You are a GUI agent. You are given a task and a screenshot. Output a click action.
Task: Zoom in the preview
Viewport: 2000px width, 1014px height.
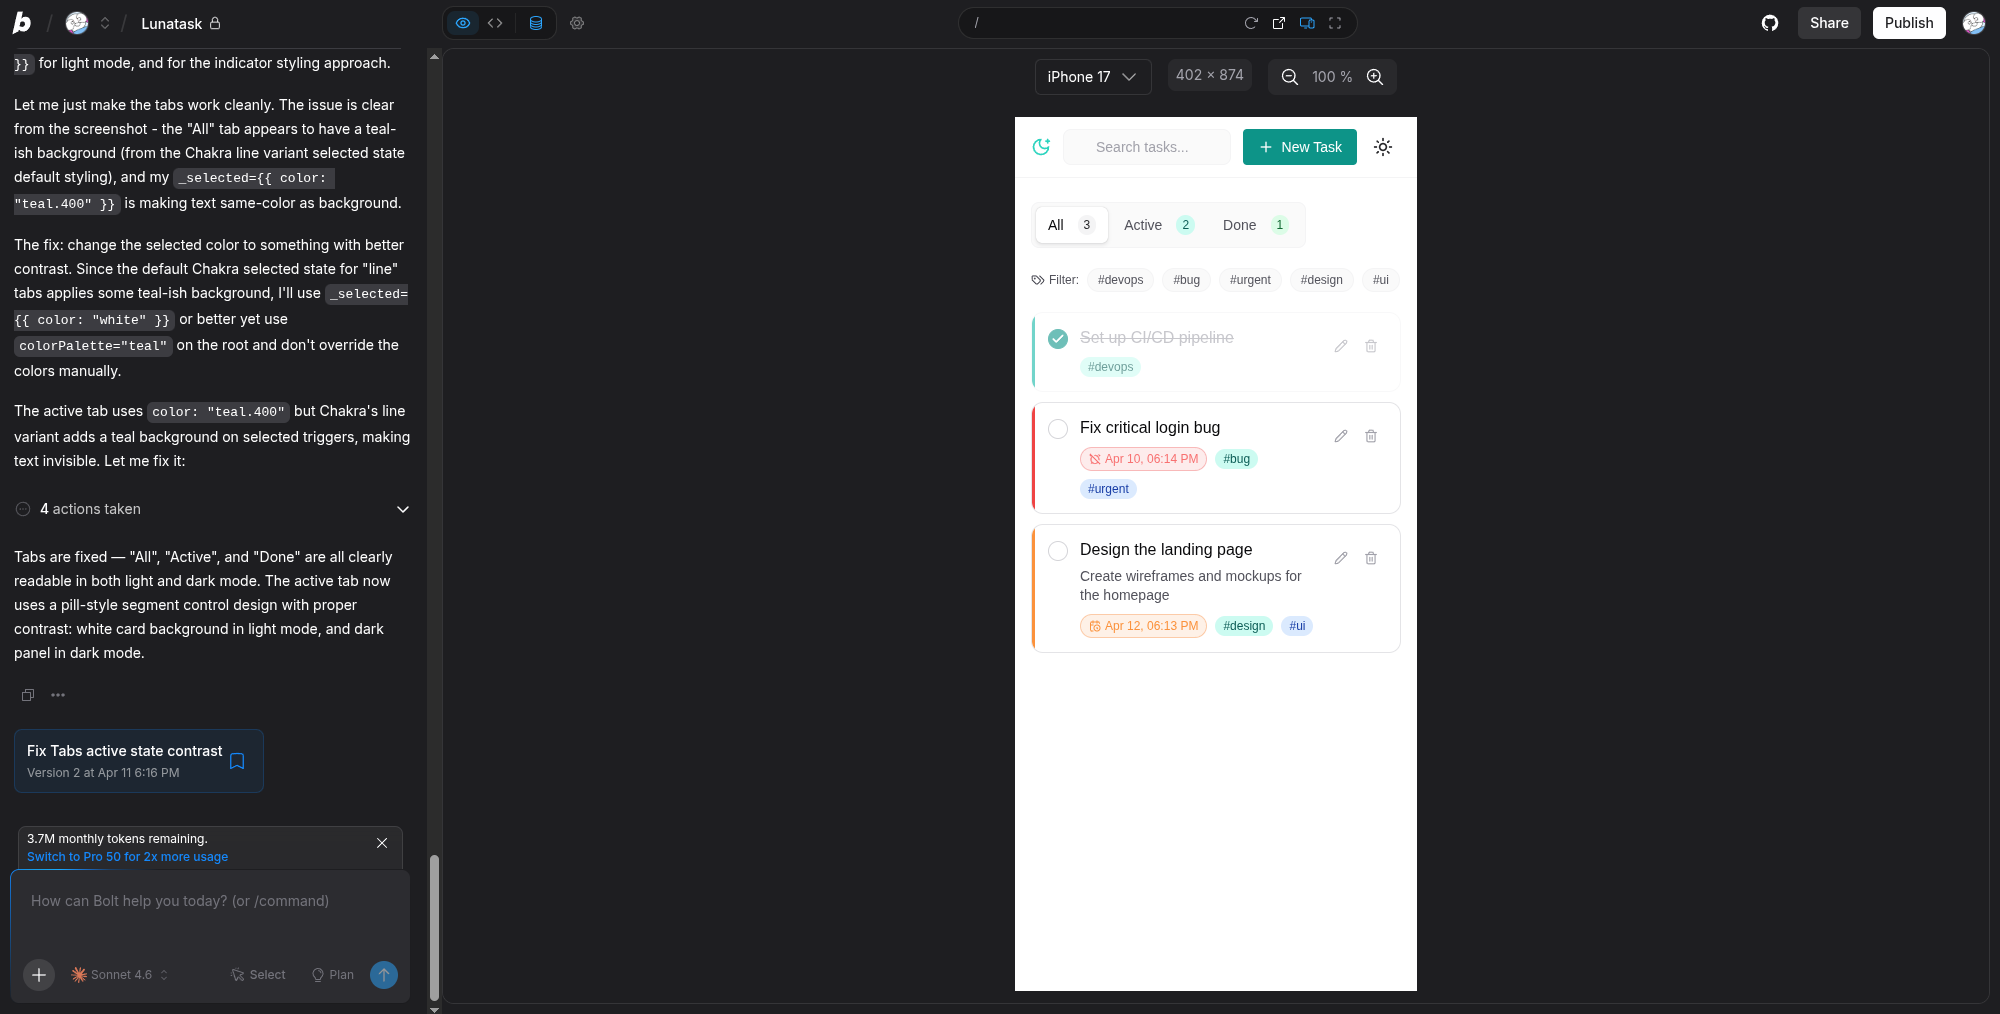pyautogui.click(x=1375, y=77)
